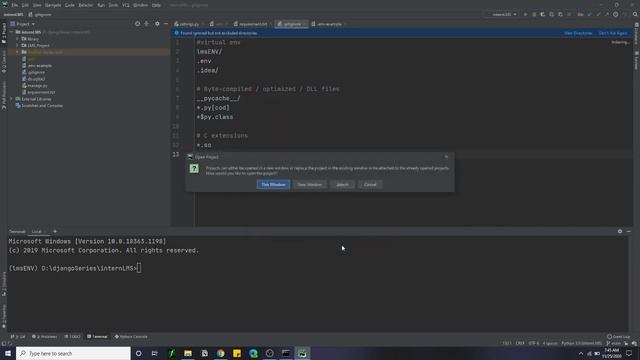
Task: Switch to the .env-example editor tab
Action: click(328, 24)
